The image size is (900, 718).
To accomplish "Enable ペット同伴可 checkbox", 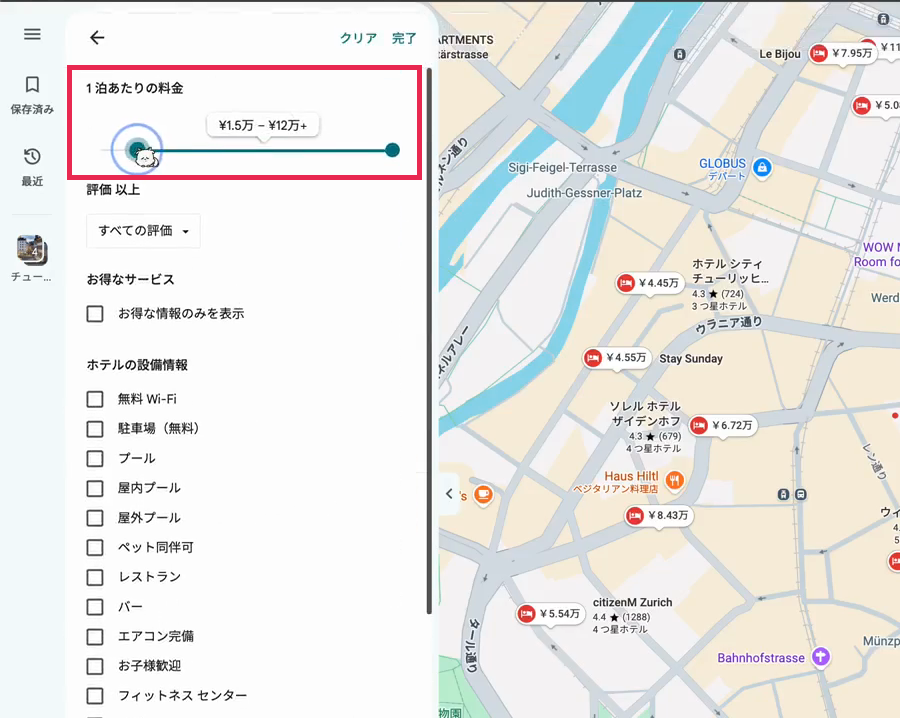I will (95, 548).
